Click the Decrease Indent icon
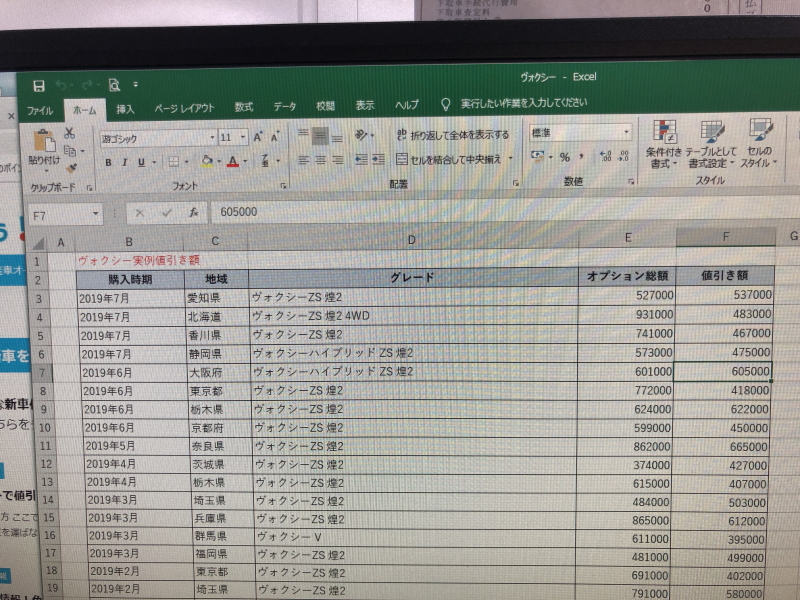This screenshot has height=600, width=800. (x=361, y=160)
